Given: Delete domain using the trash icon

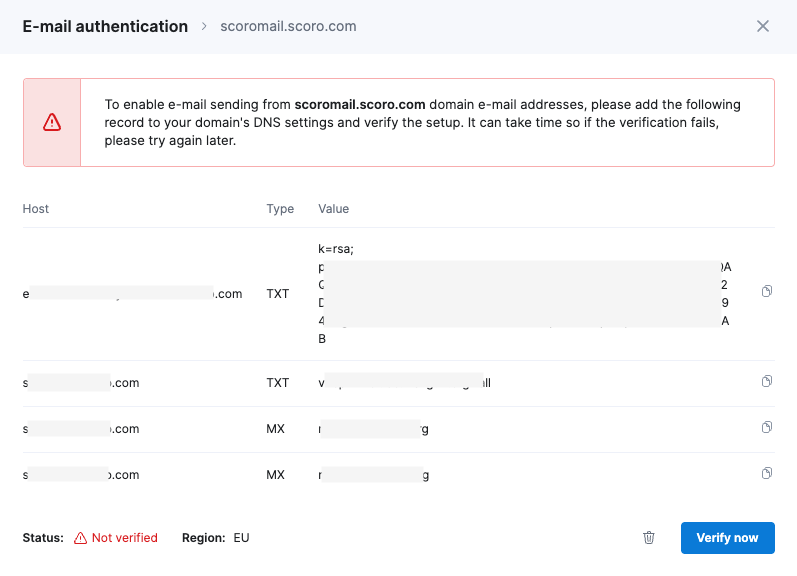Looking at the screenshot, I should pyautogui.click(x=649, y=537).
